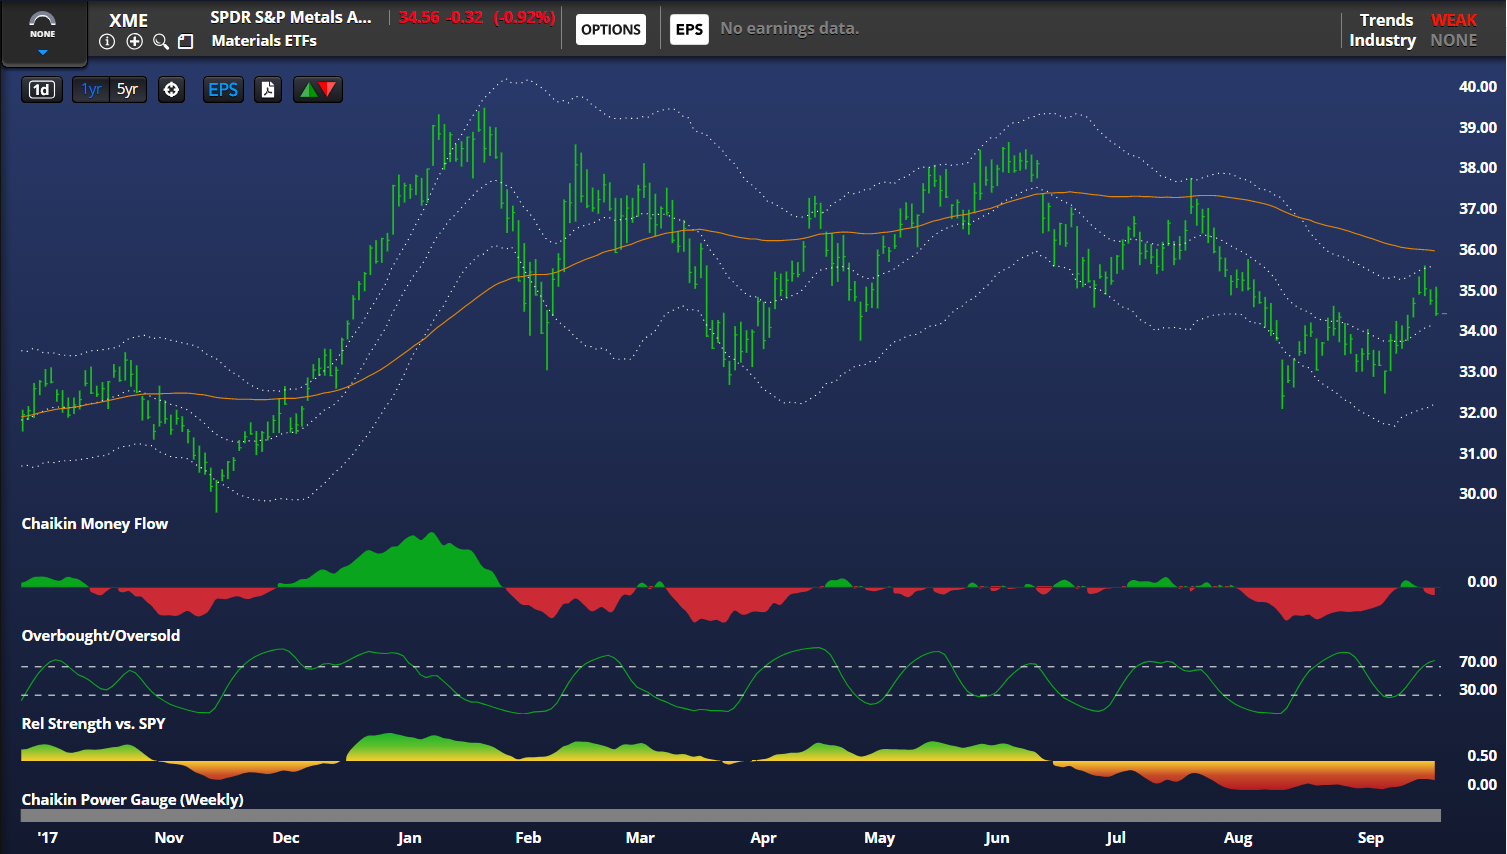Click the industry NONE rating
The image size is (1507, 854).
(1454, 40)
